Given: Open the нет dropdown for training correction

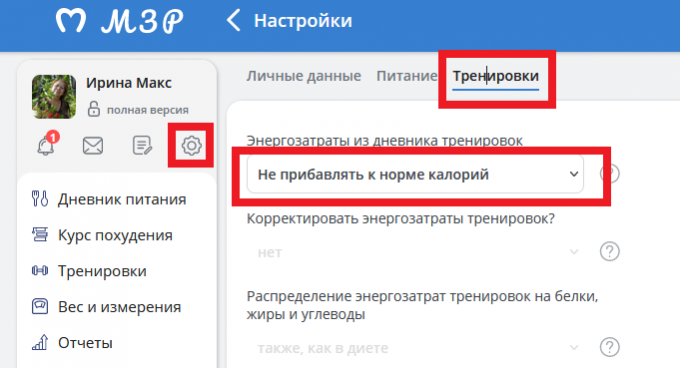Looking at the screenshot, I should 415,252.
